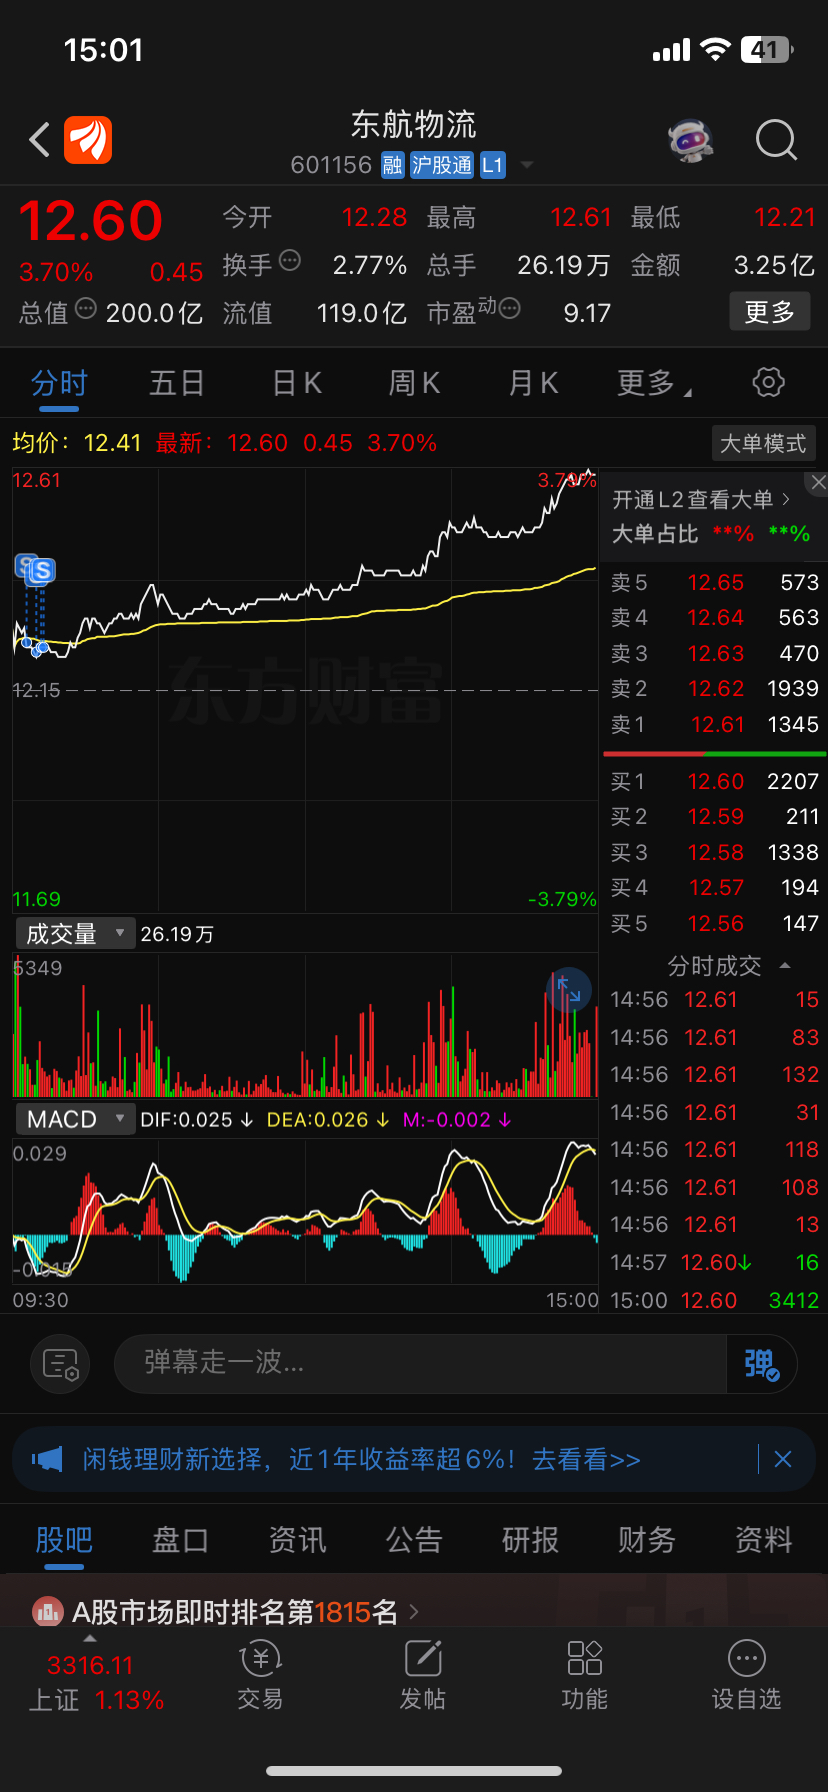Open the robot assistant avatar
Image resolution: width=828 pixels, height=1792 pixels.
click(x=691, y=140)
